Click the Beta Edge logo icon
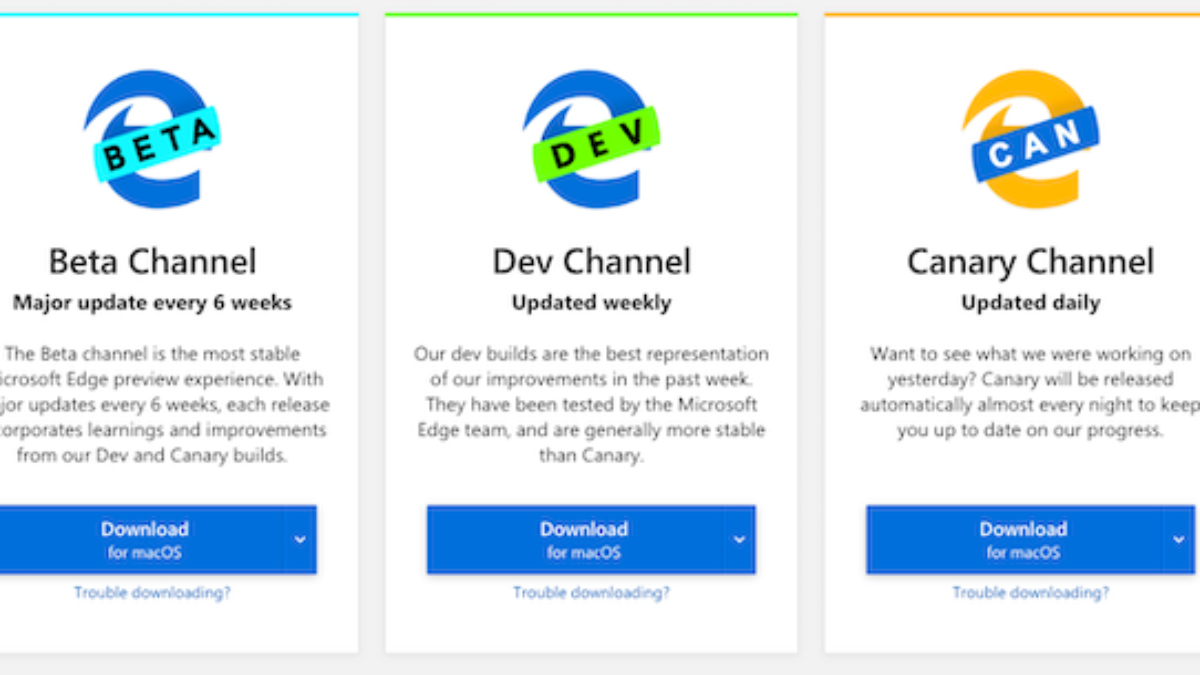The height and width of the screenshot is (675, 1200). click(x=151, y=140)
